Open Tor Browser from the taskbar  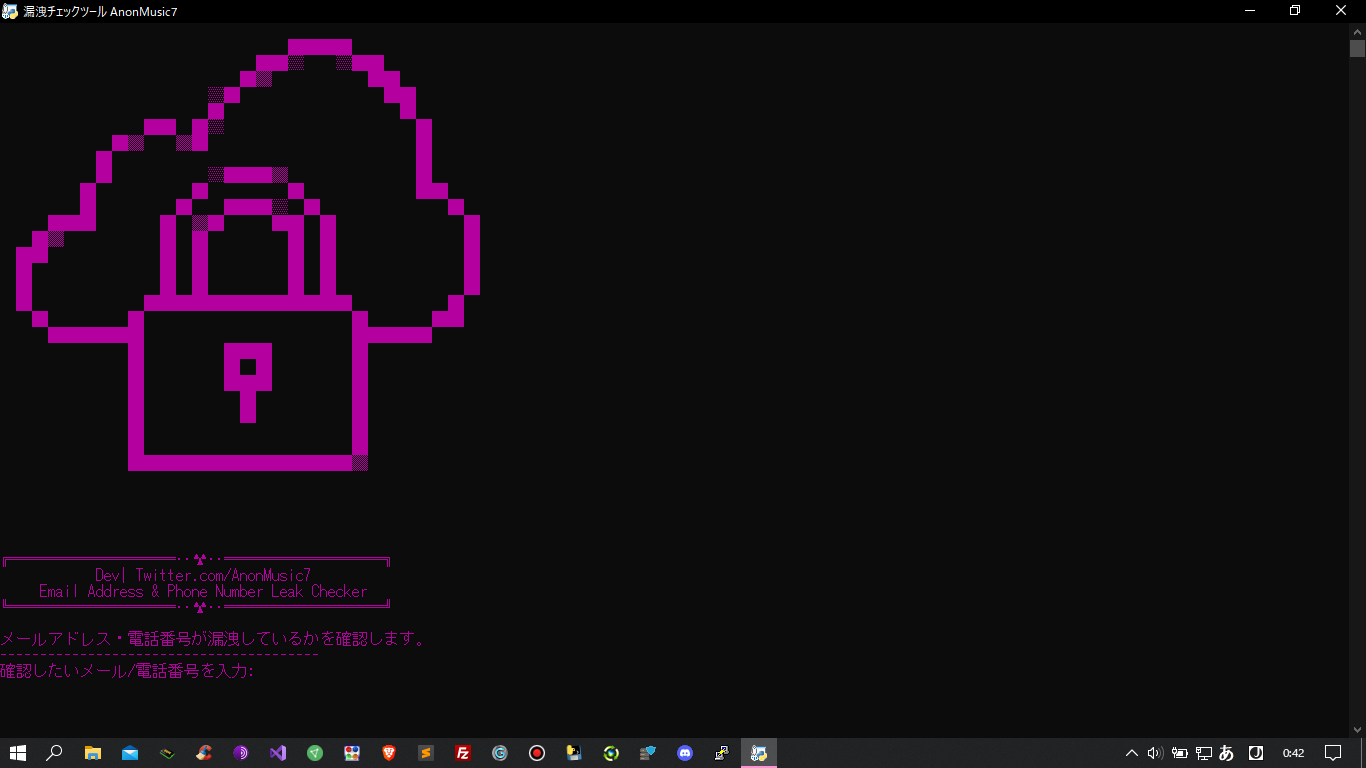[x=240, y=753]
